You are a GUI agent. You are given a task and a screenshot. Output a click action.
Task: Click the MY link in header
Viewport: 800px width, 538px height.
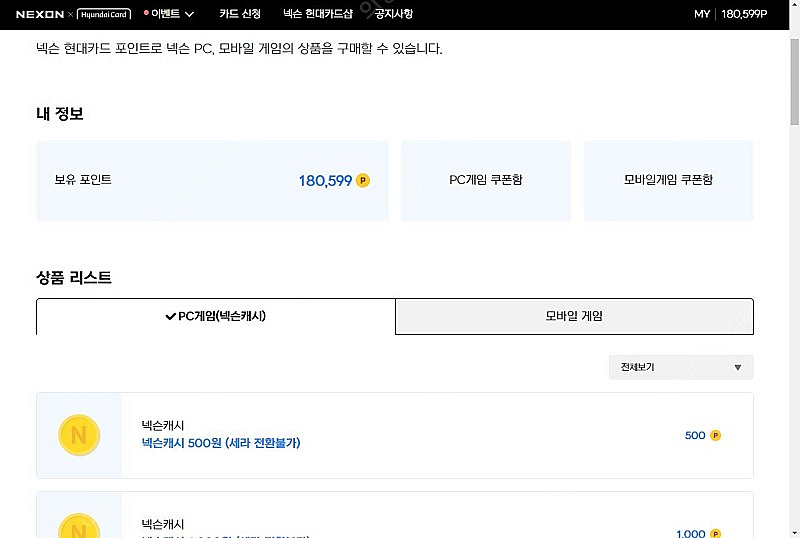coord(702,14)
